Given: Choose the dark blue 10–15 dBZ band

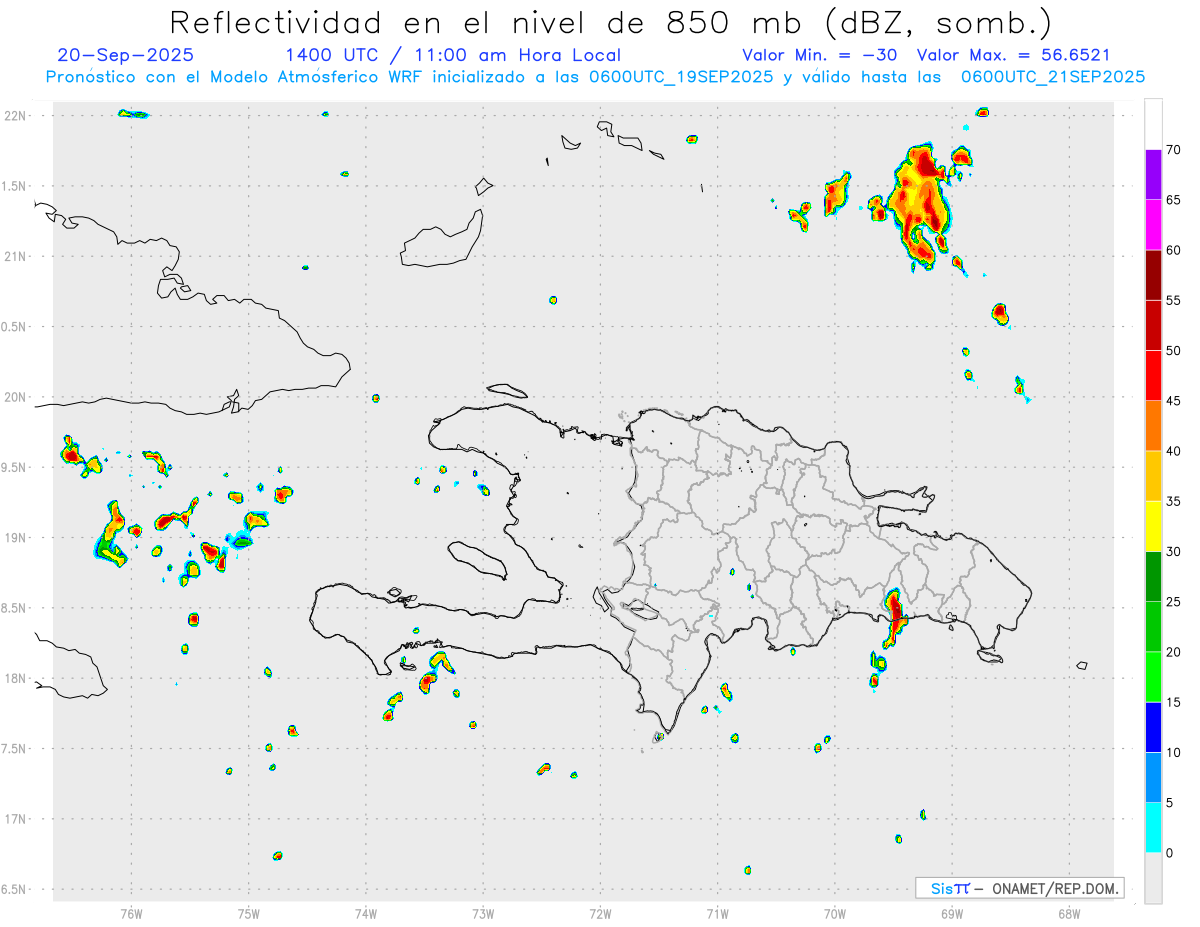Looking at the screenshot, I should point(1153,727).
